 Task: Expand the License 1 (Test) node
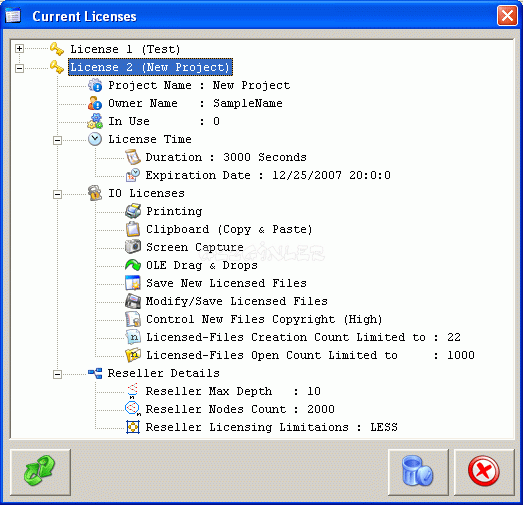click(x=19, y=49)
